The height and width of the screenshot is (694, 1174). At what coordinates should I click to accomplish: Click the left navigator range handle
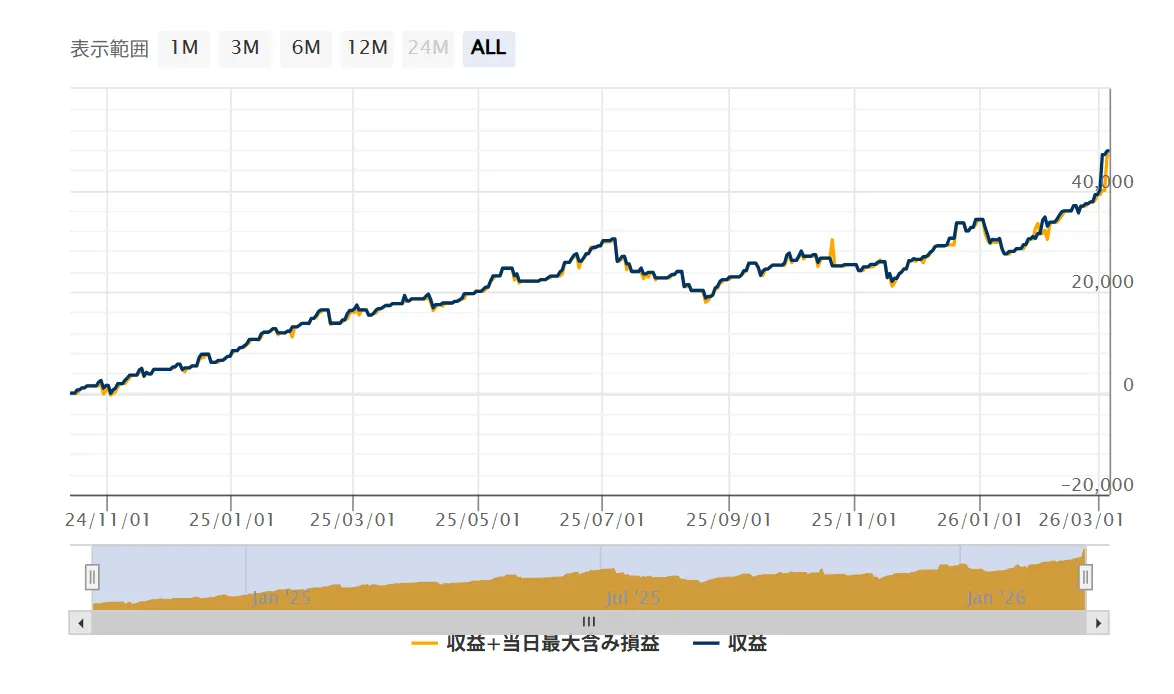pos(92,577)
